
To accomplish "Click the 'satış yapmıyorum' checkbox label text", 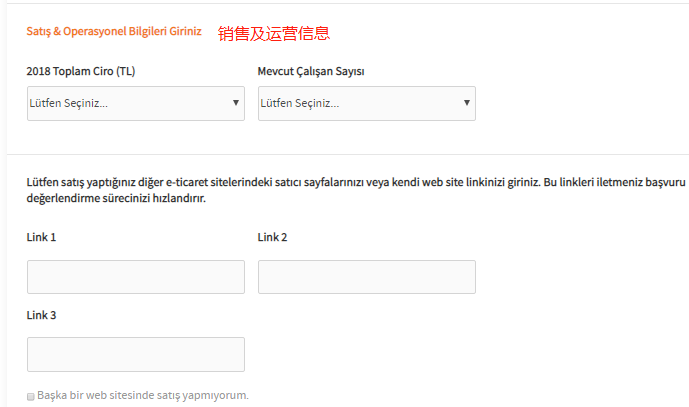I will pyautogui.click(x=143, y=395).
